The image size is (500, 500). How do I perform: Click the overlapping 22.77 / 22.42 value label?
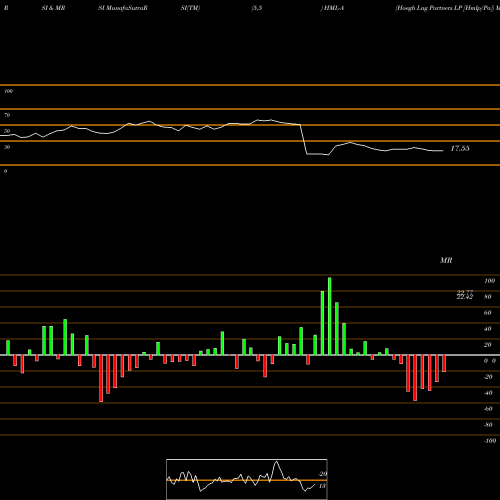tap(465, 295)
